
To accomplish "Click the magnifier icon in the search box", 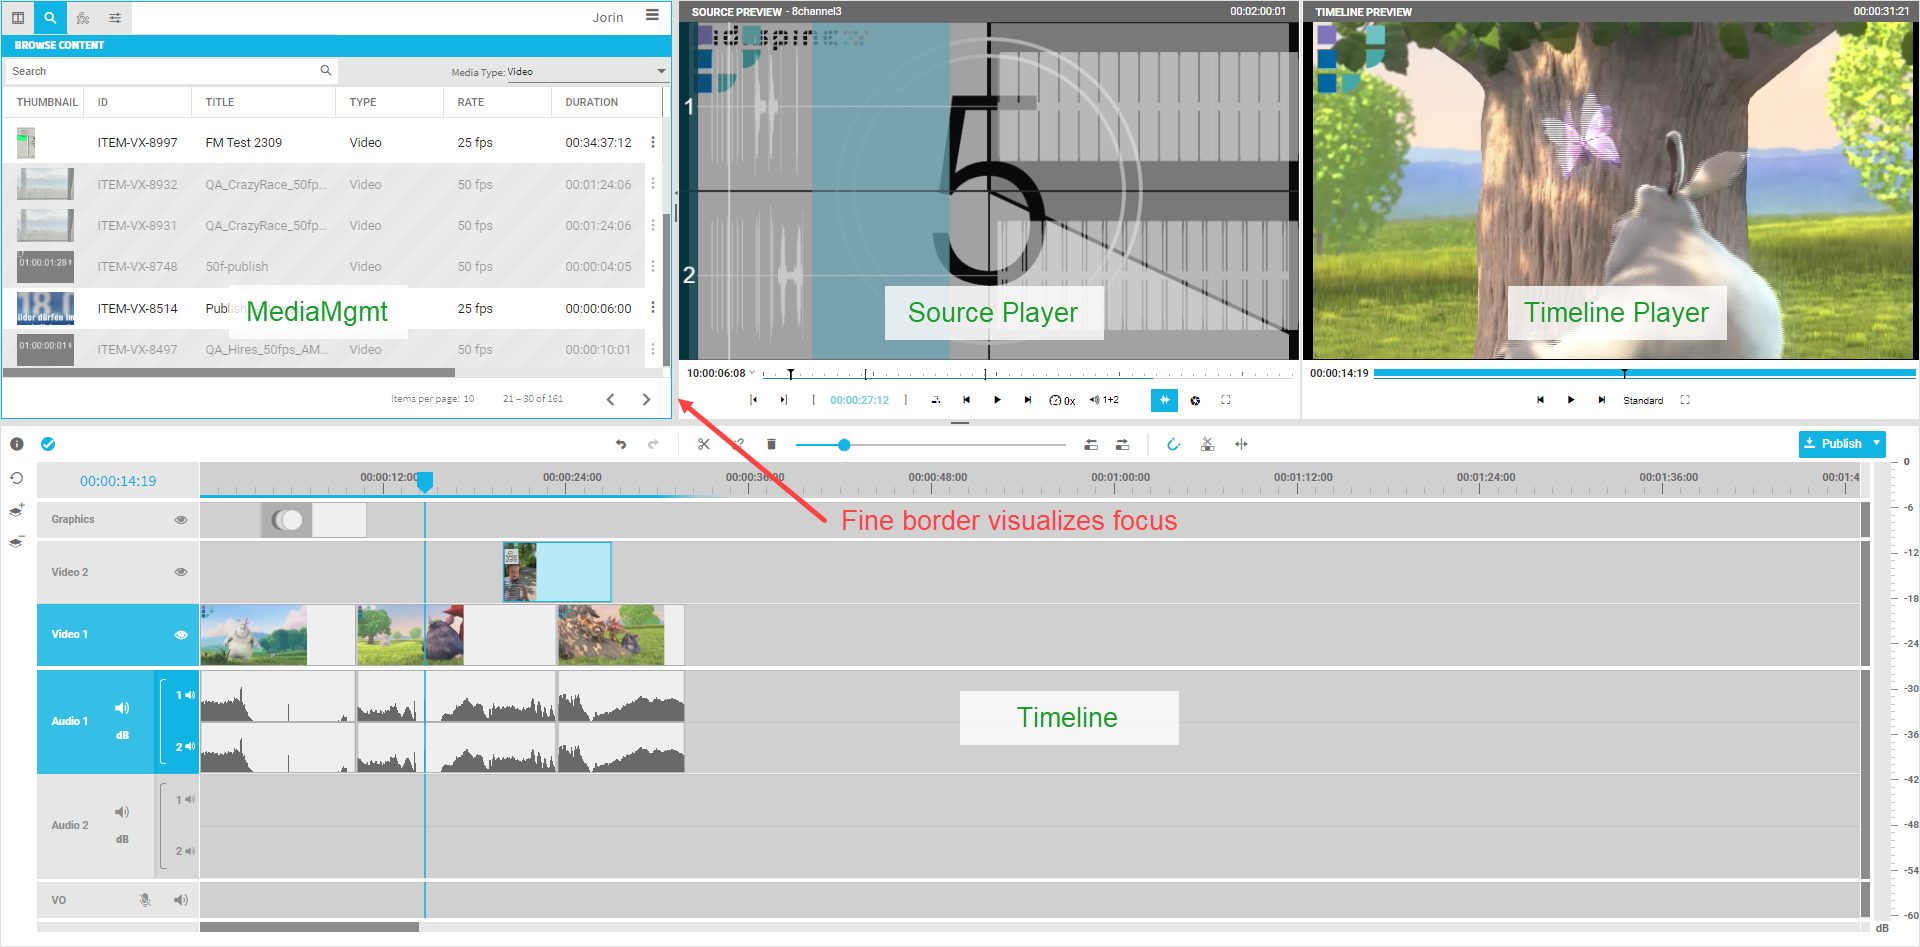I will tap(325, 71).
